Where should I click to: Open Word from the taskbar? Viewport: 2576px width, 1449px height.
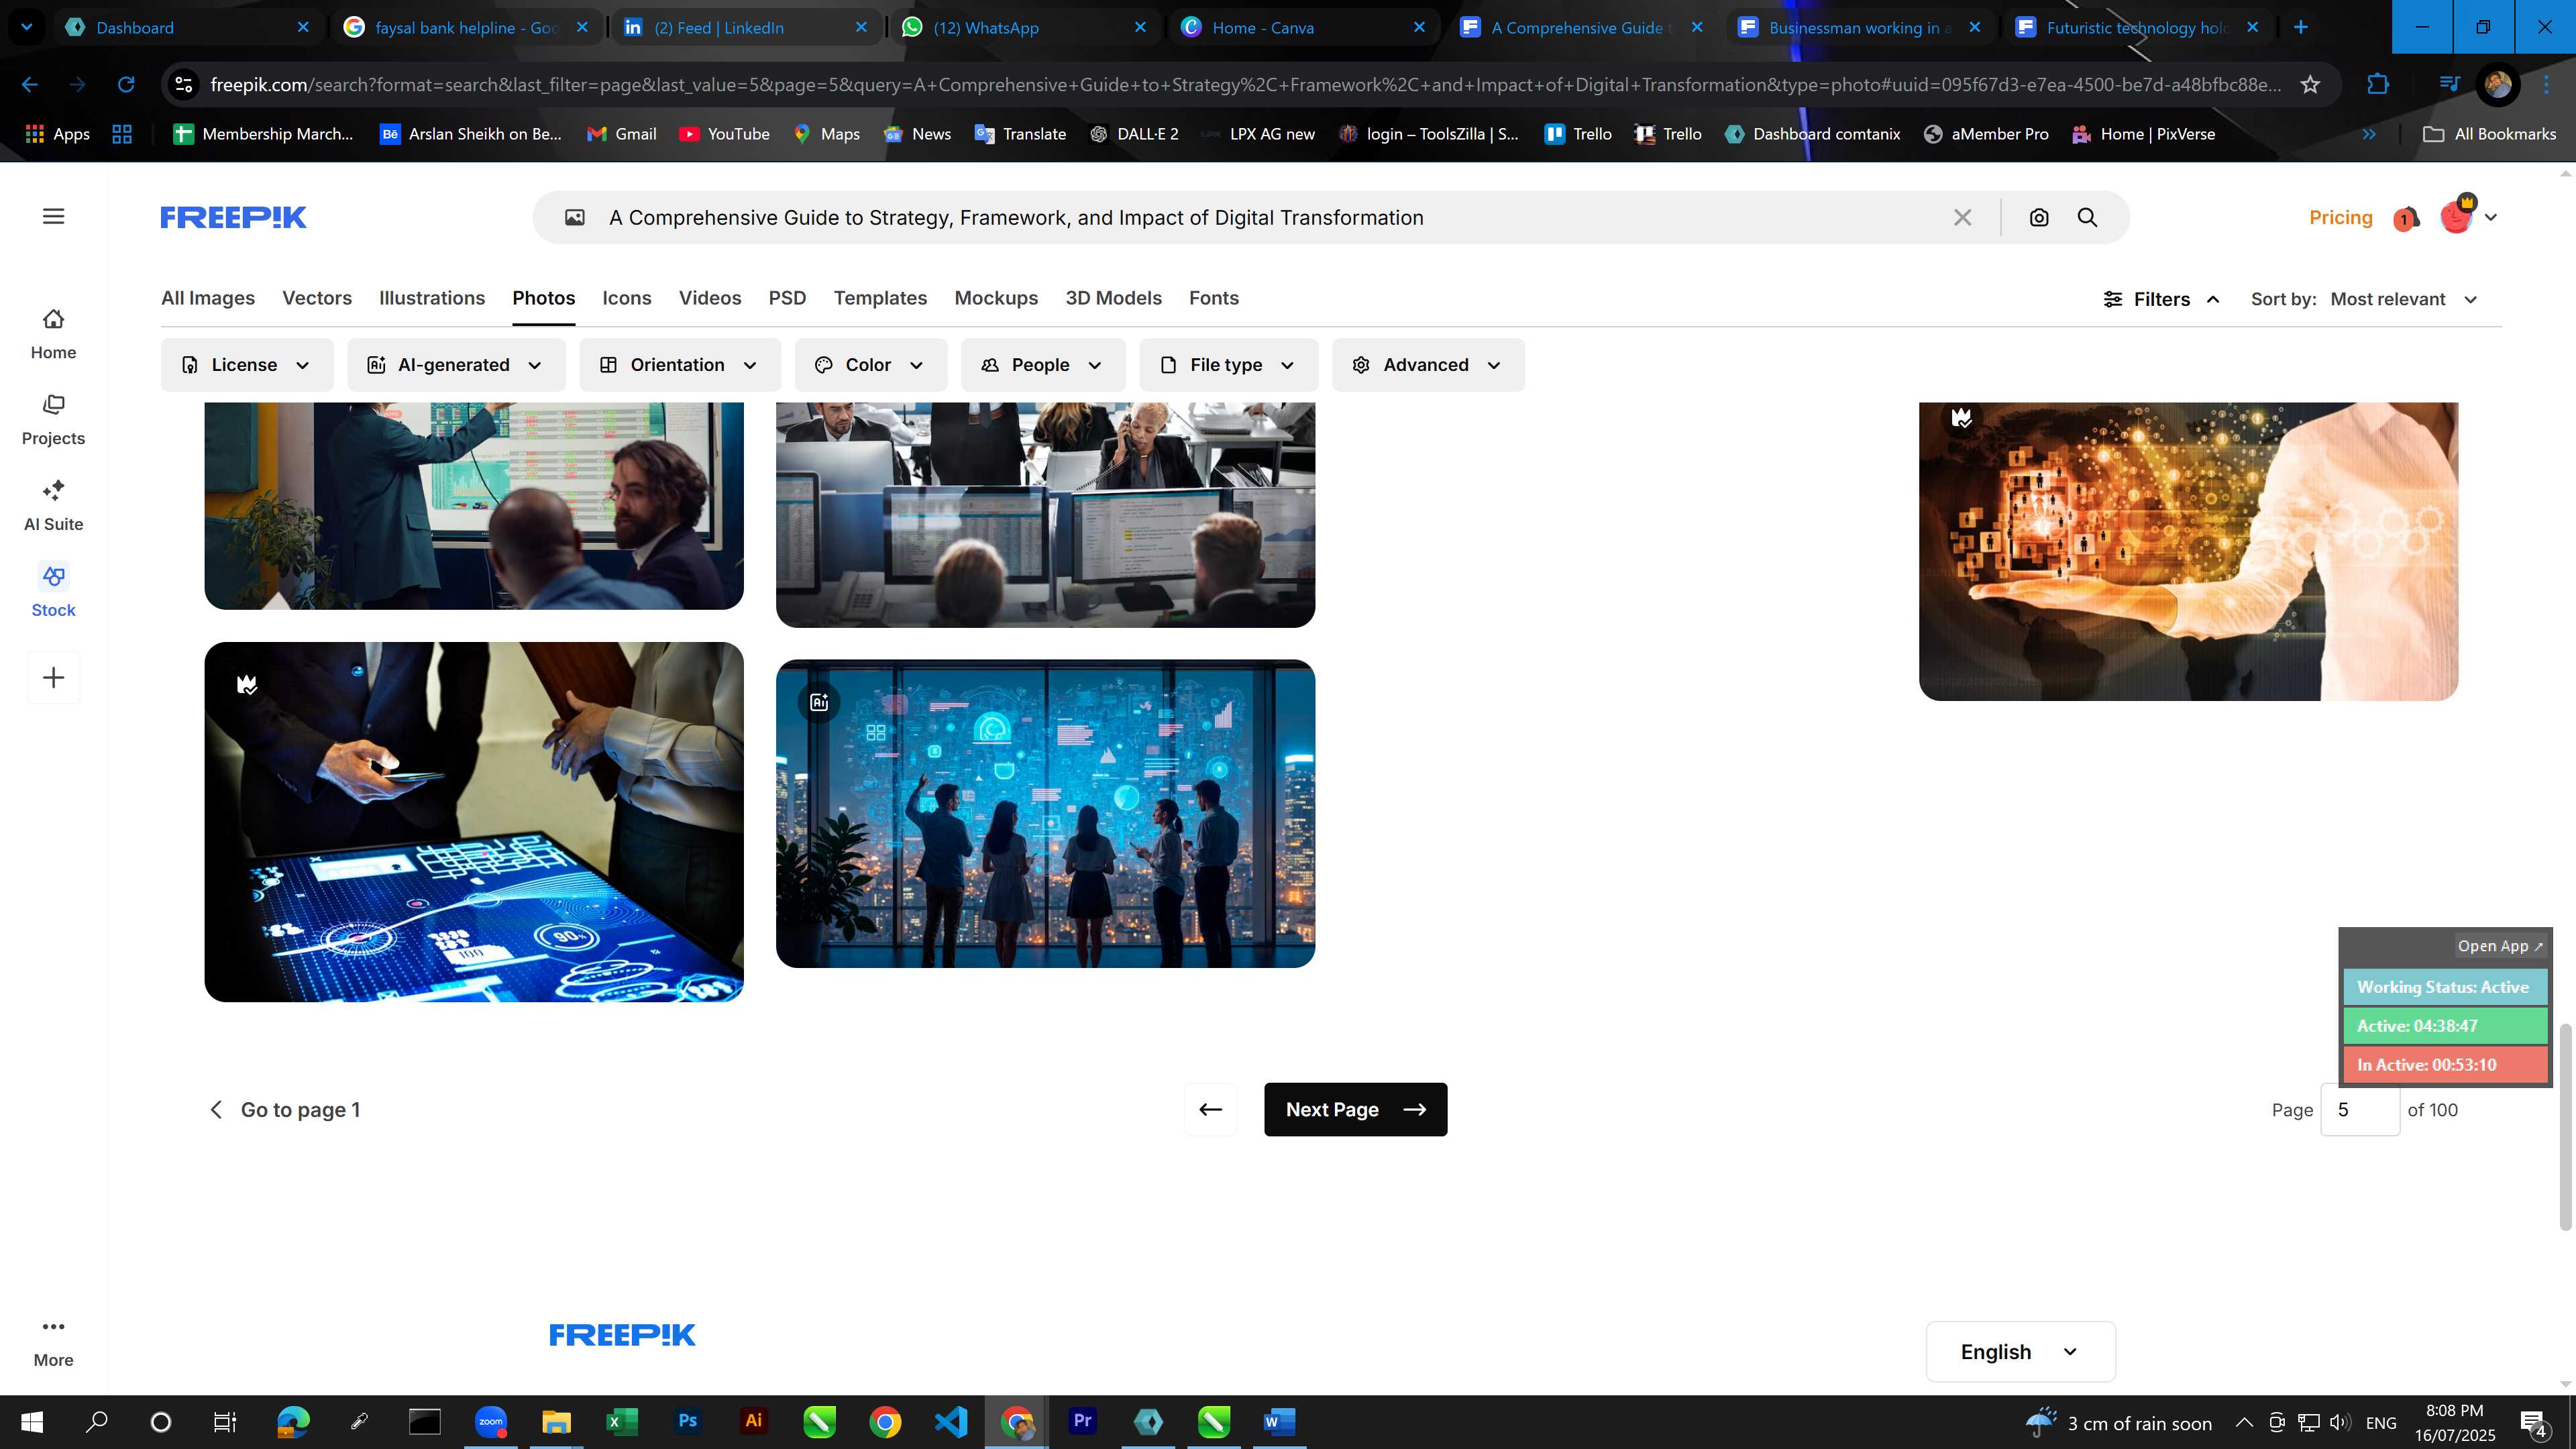tap(1280, 1421)
